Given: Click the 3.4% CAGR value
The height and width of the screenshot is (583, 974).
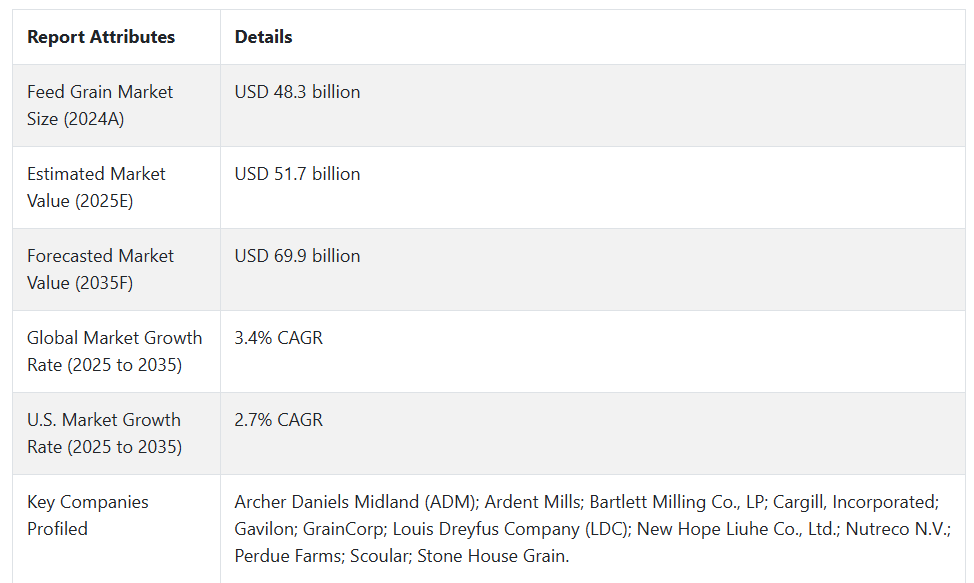Looking at the screenshot, I should point(279,338).
